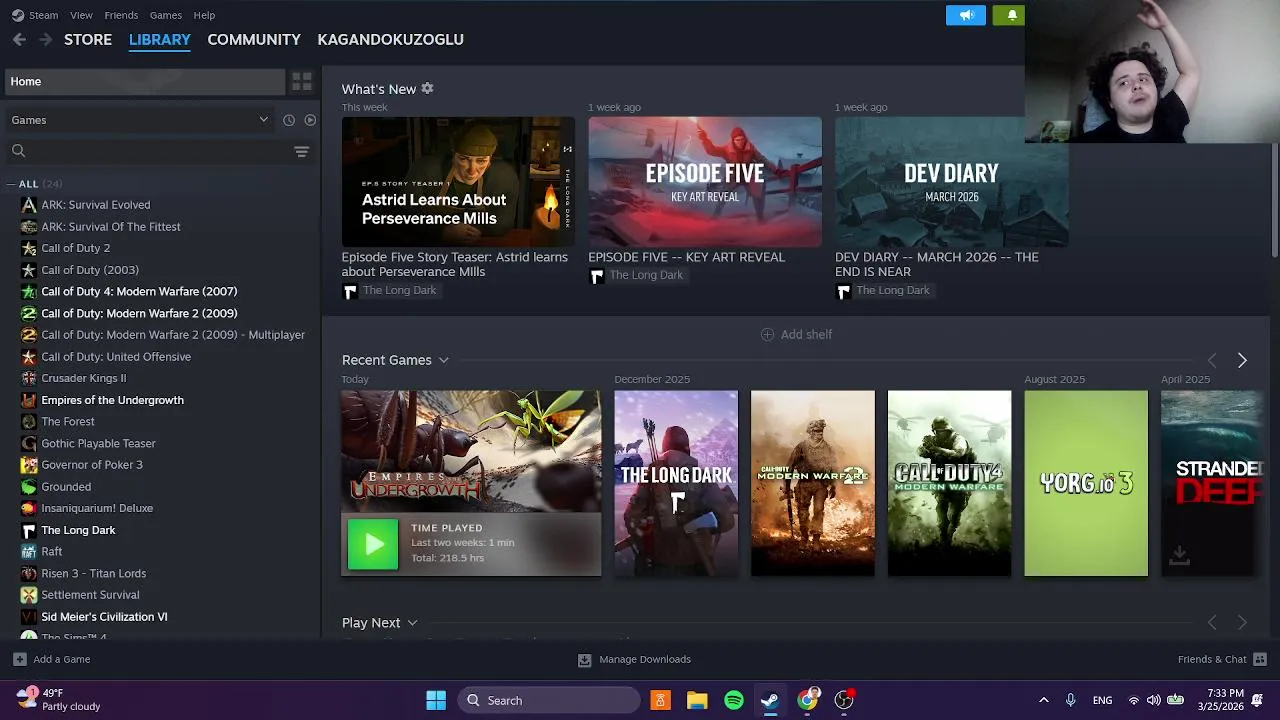Open the Games filter dropdown

coord(139,120)
